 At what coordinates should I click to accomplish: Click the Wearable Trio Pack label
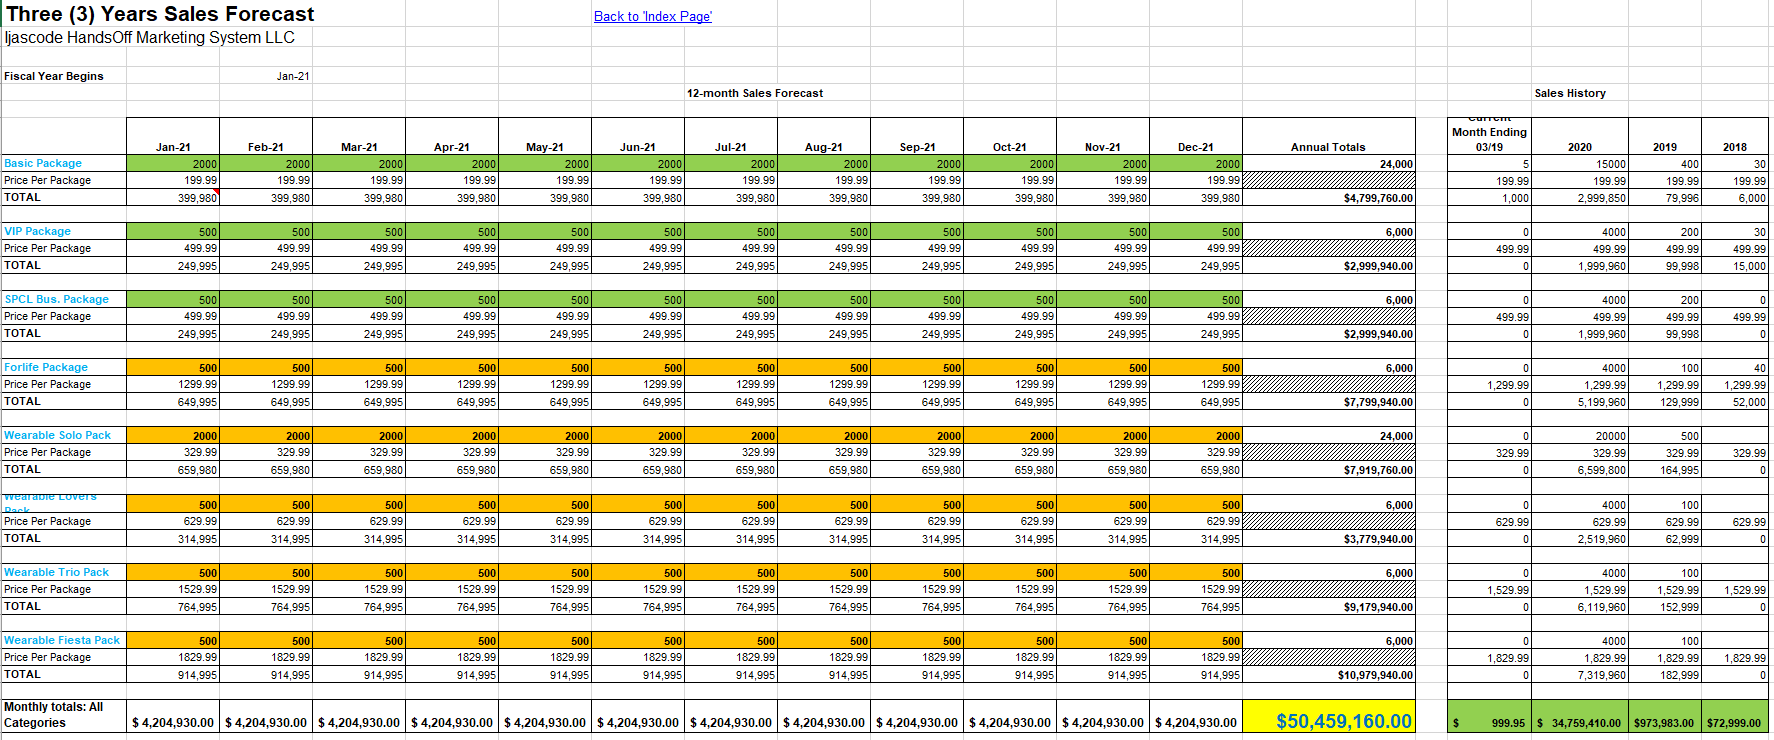[56, 572]
